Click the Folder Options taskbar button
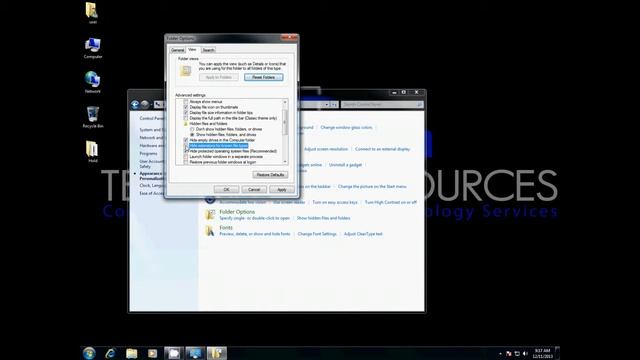This screenshot has width=640, height=360. pos(216,353)
